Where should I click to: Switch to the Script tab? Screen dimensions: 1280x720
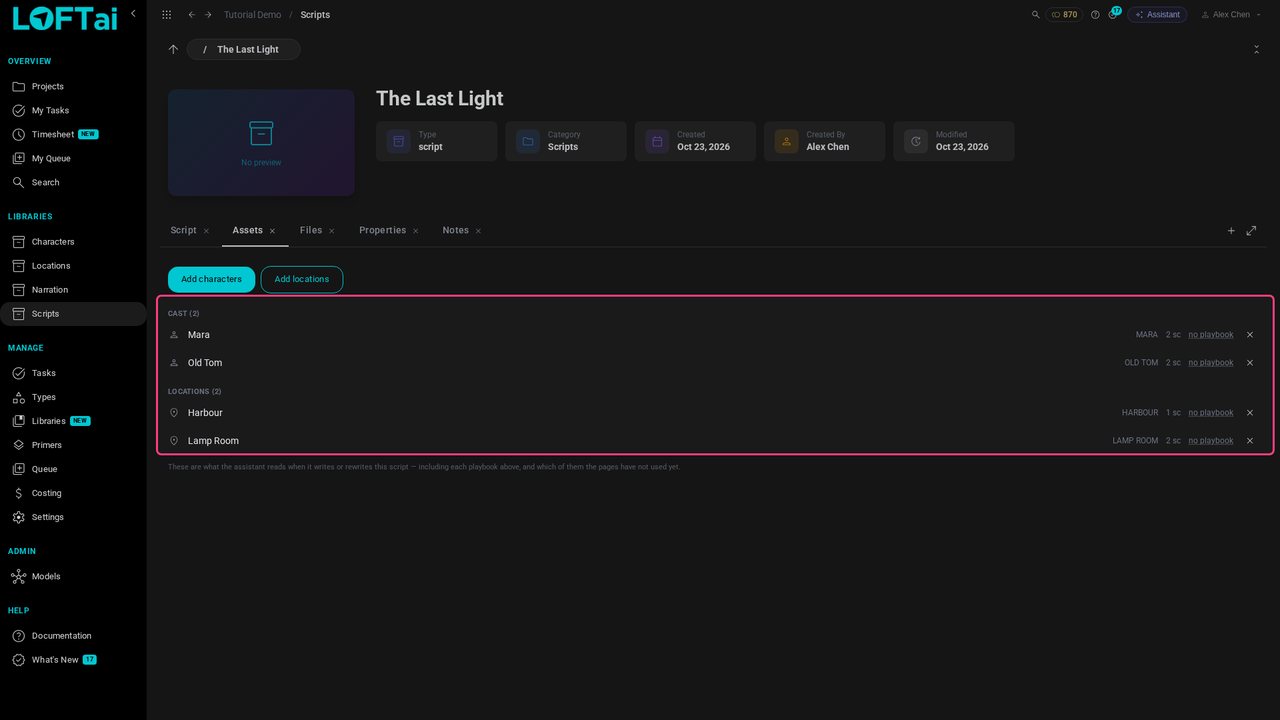183,230
